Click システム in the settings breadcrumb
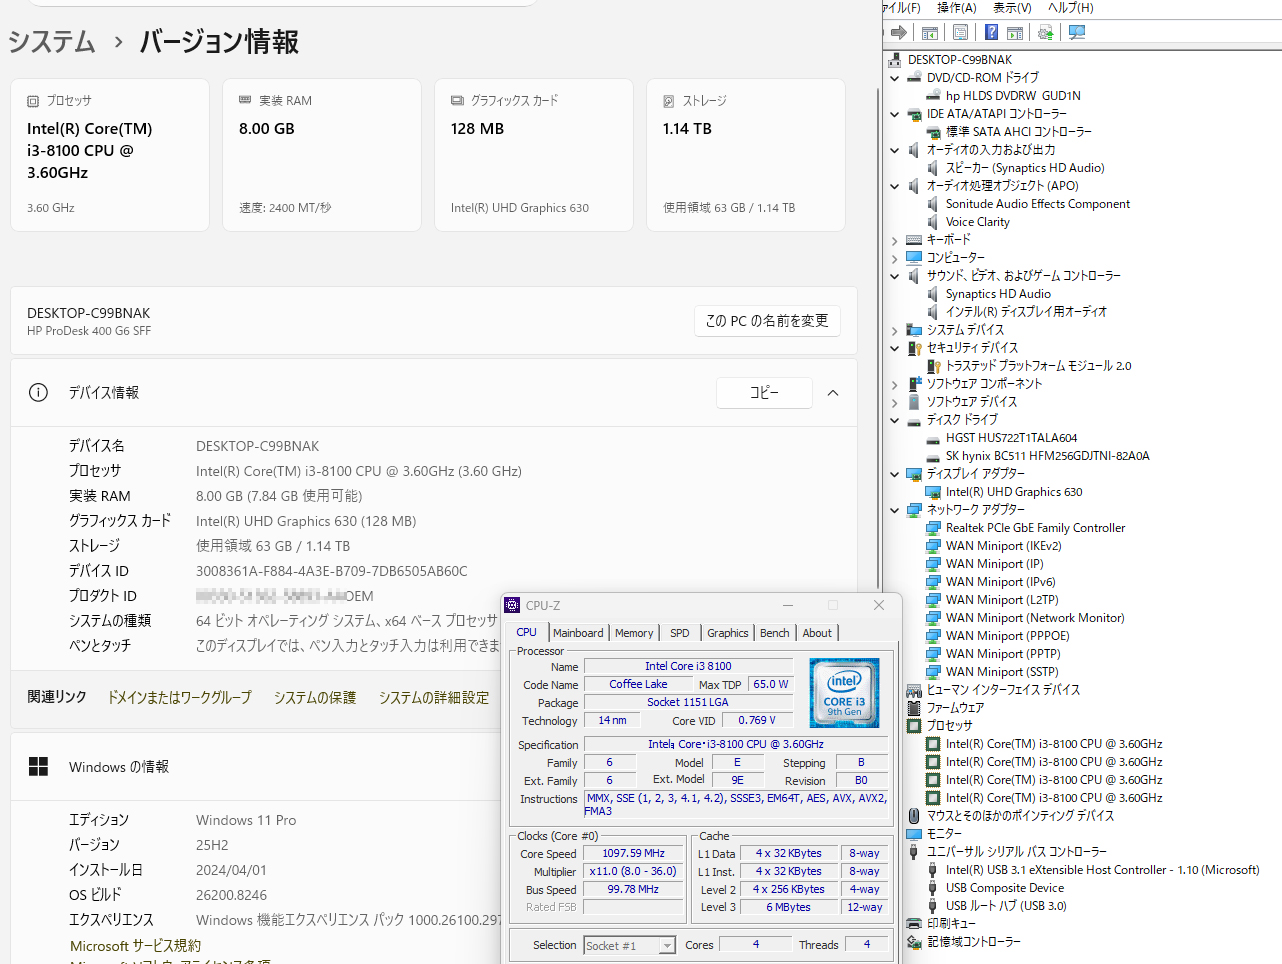 52,42
